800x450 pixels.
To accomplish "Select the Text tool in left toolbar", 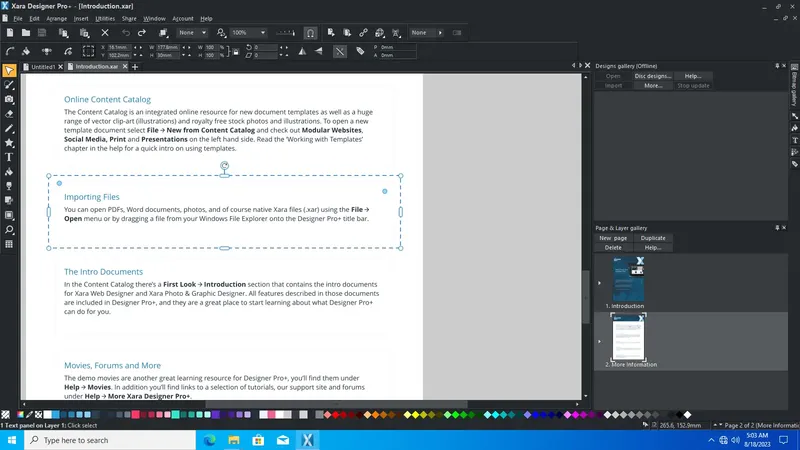I will (x=9, y=157).
